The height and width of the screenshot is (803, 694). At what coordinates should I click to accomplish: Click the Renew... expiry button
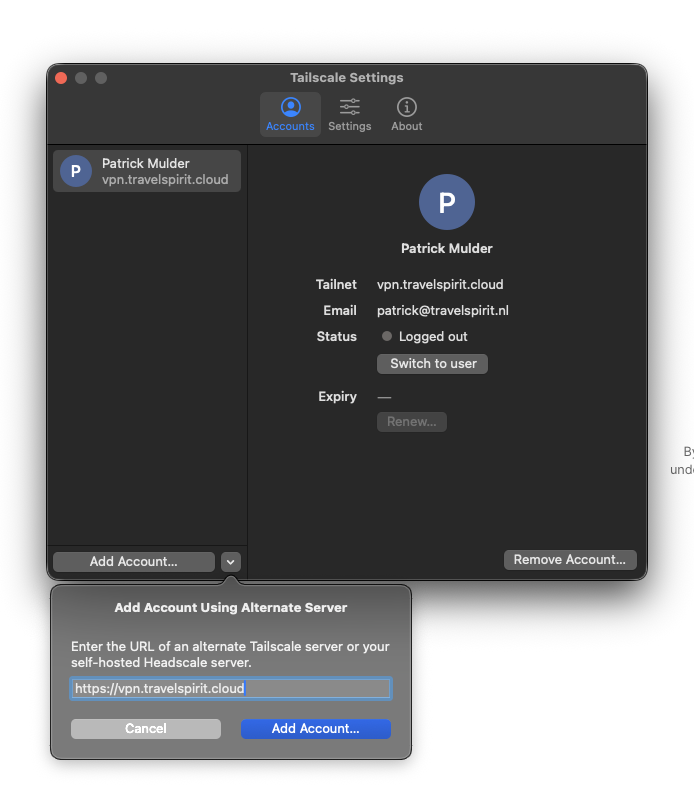(411, 422)
